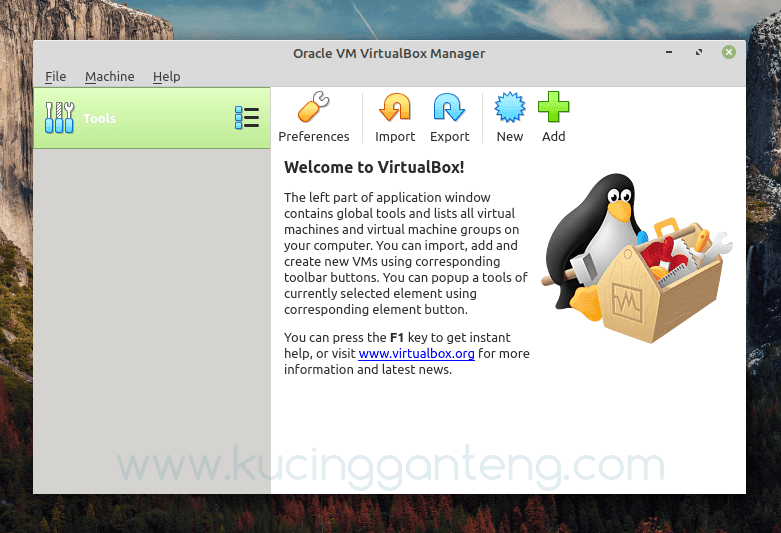781x533 pixels.
Task: Click the Oracle VM VirtualBox Manager title
Action: tap(389, 53)
